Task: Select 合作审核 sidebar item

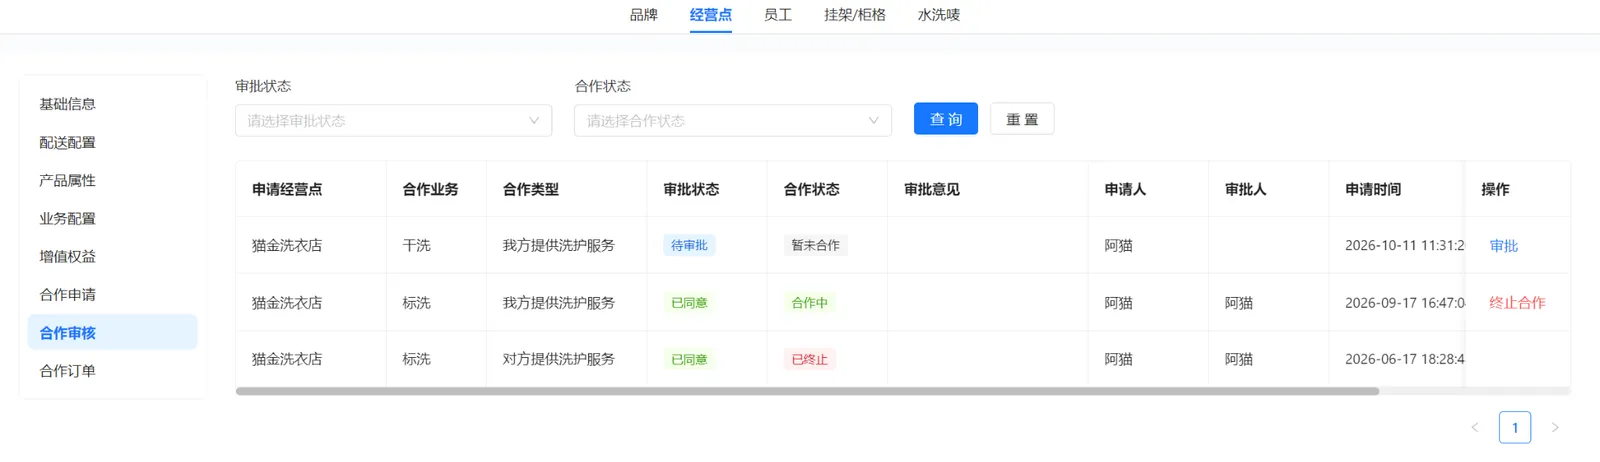Action: point(112,332)
